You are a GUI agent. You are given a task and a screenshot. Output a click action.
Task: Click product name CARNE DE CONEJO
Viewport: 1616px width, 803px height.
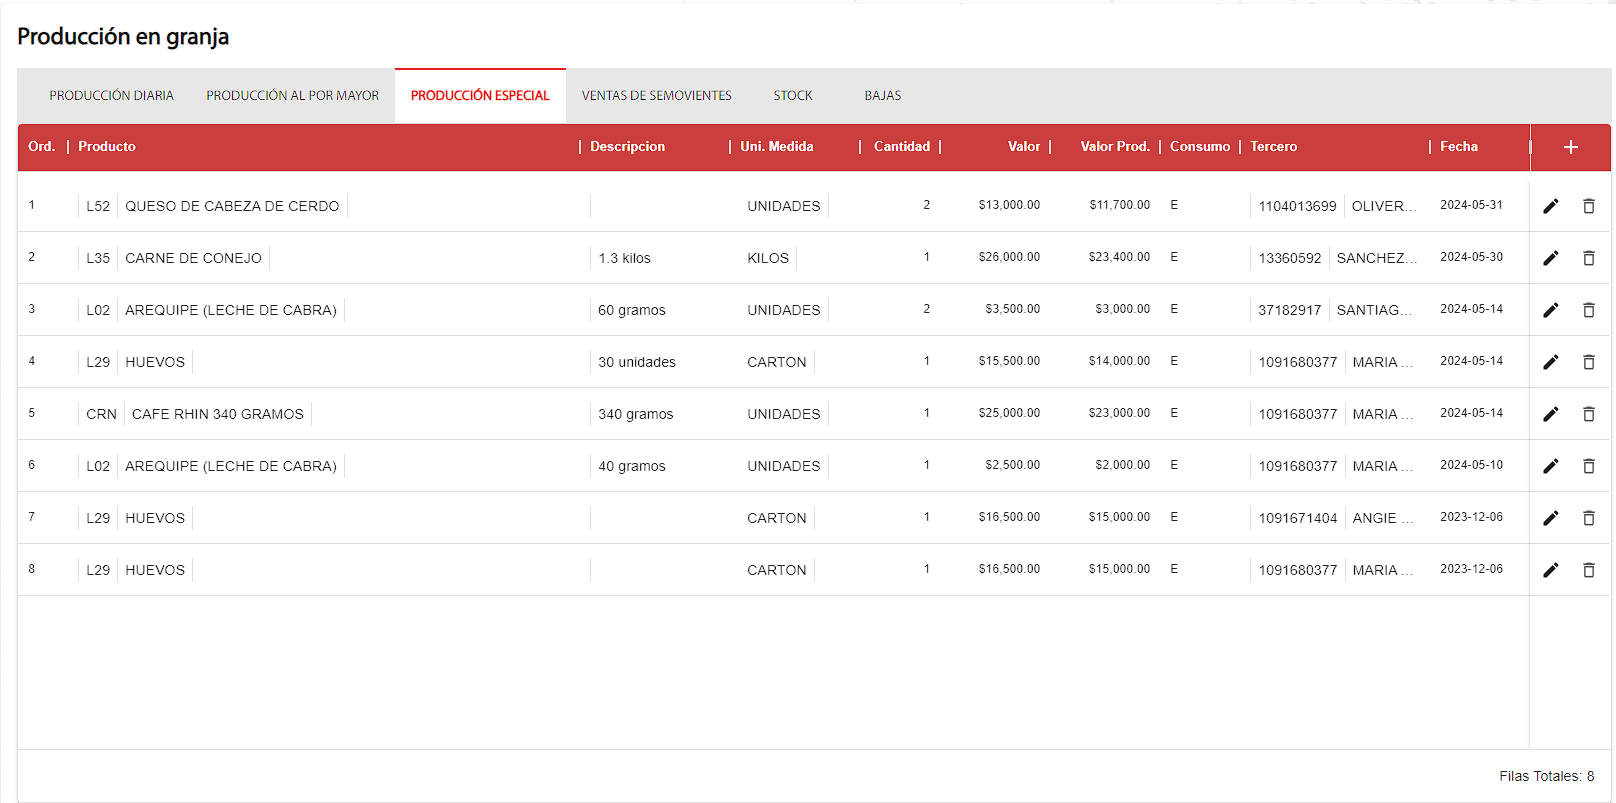coord(193,258)
